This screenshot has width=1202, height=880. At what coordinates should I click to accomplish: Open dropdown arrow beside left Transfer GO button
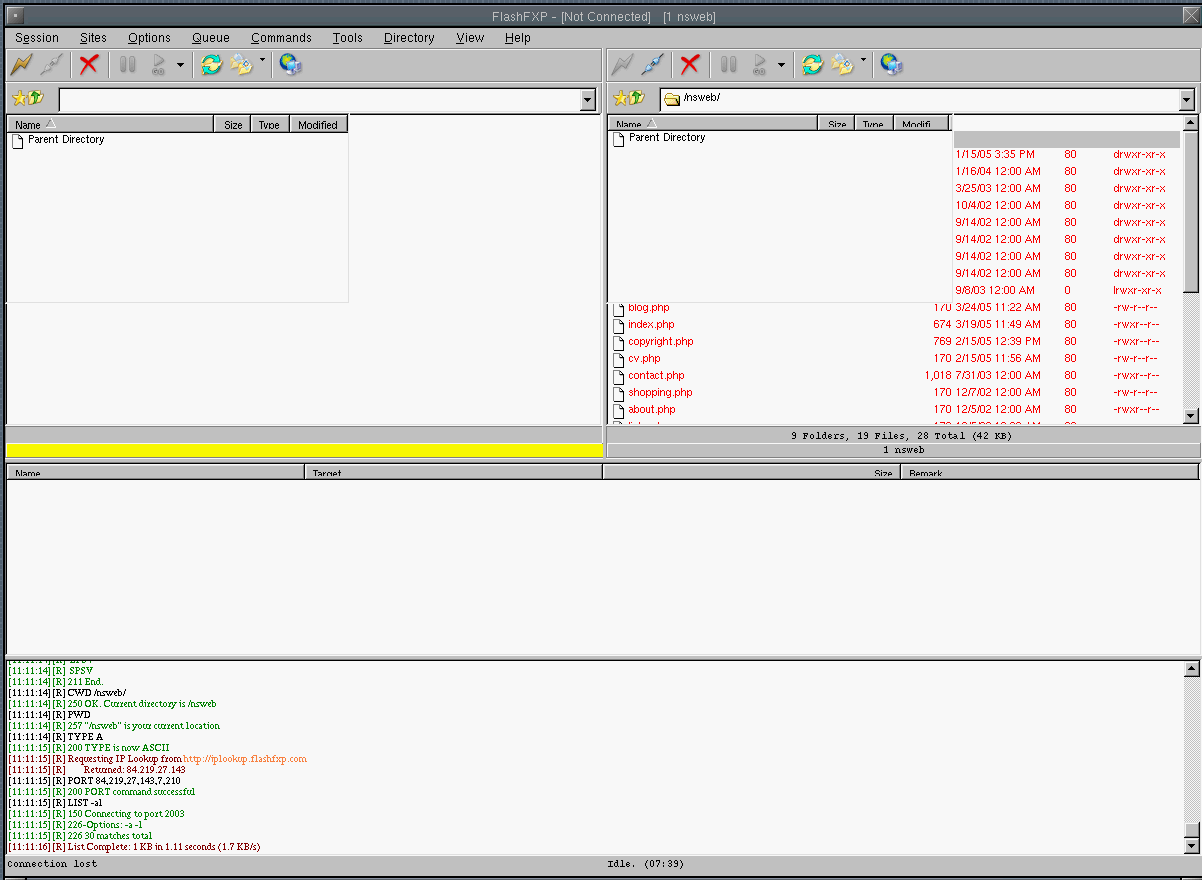180,65
